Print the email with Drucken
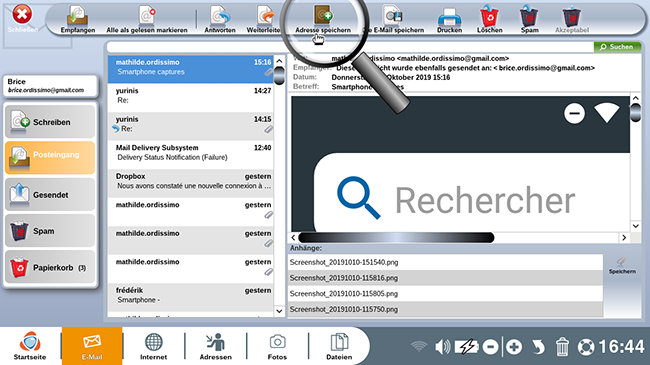The height and width of the screenshot is (365, 650). 449,19
